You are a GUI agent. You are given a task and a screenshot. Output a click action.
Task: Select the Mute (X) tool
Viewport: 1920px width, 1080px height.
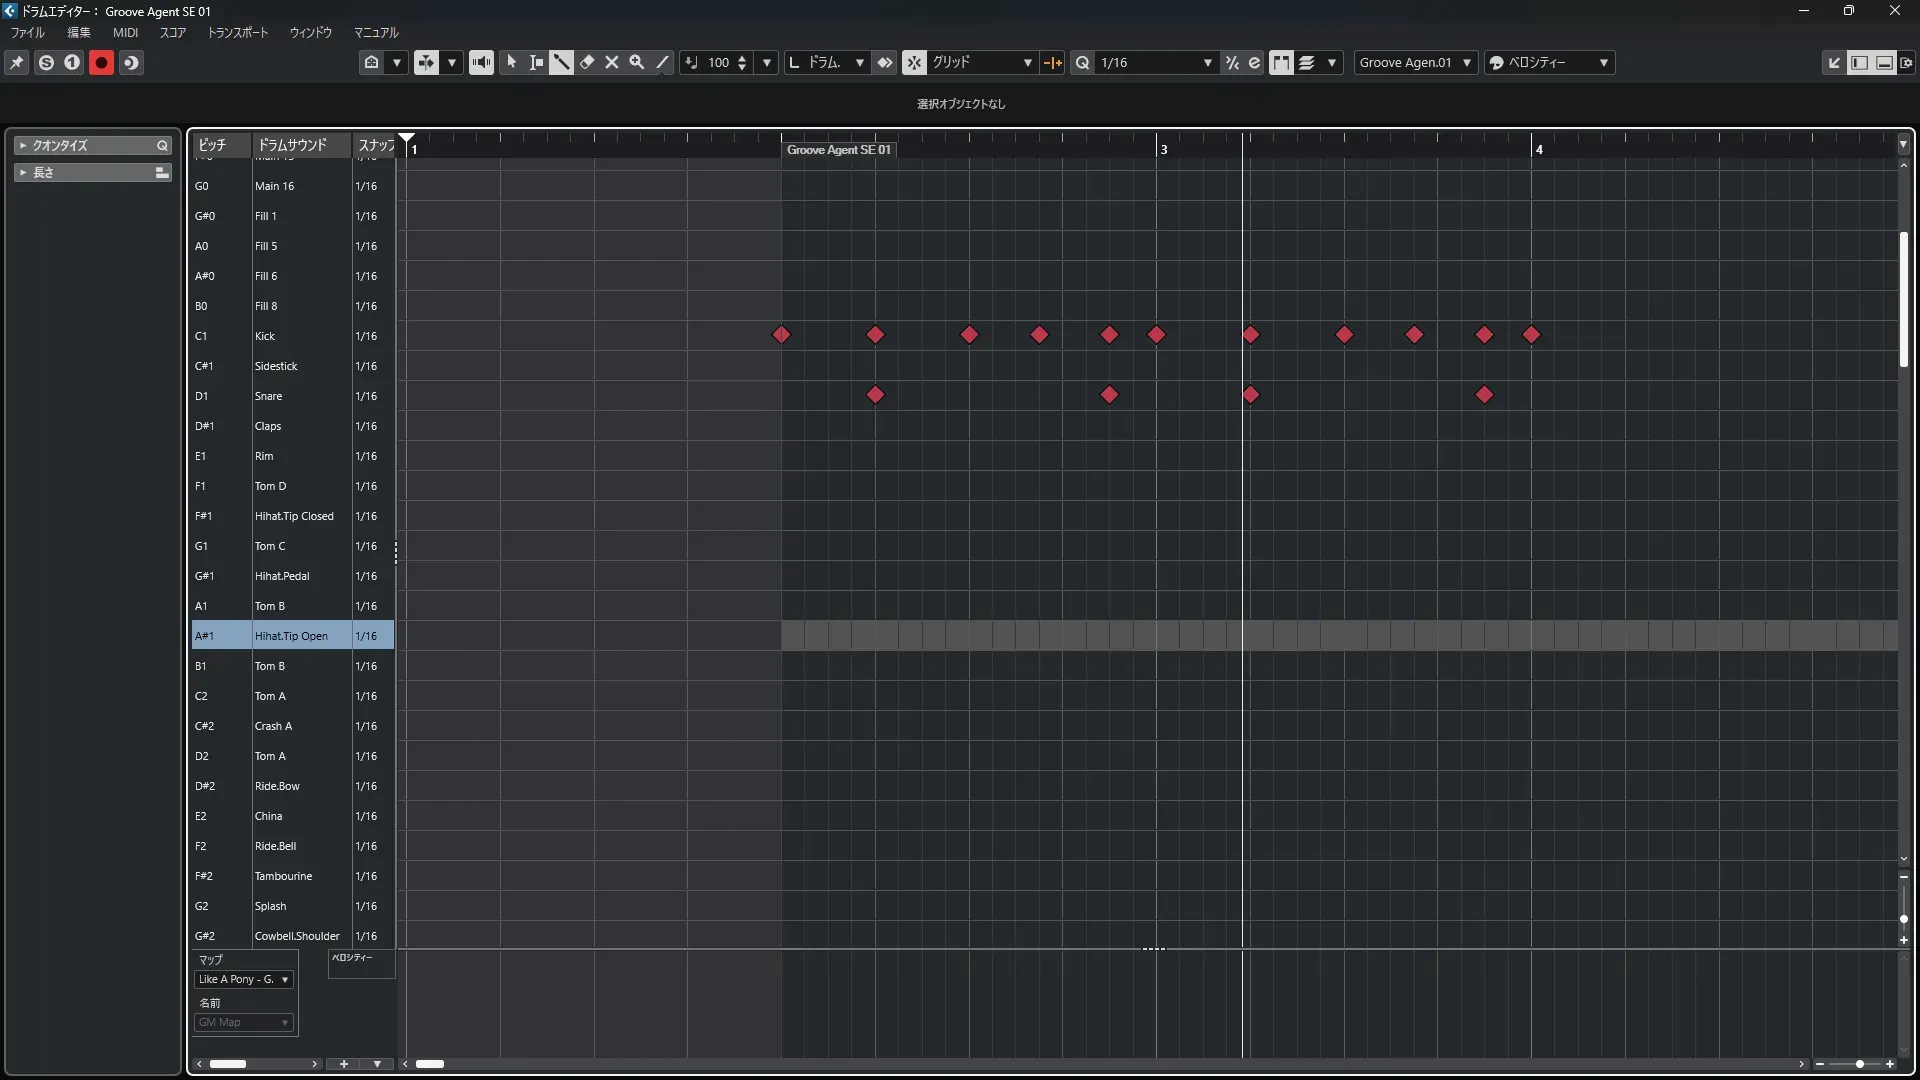coord(612,62)
